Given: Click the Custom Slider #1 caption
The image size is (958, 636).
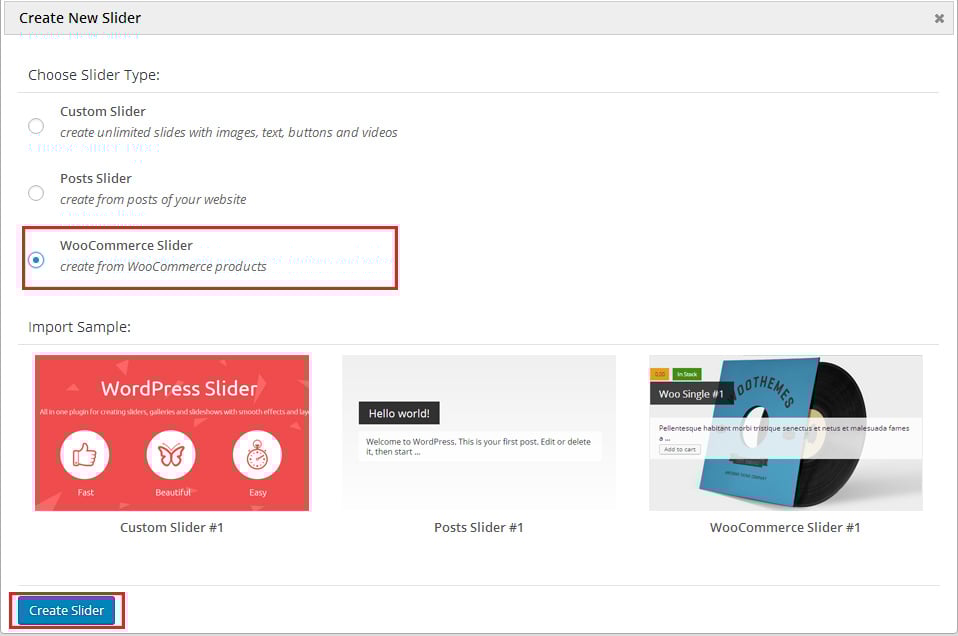Looking at the screenshot, I should [171, 527].
